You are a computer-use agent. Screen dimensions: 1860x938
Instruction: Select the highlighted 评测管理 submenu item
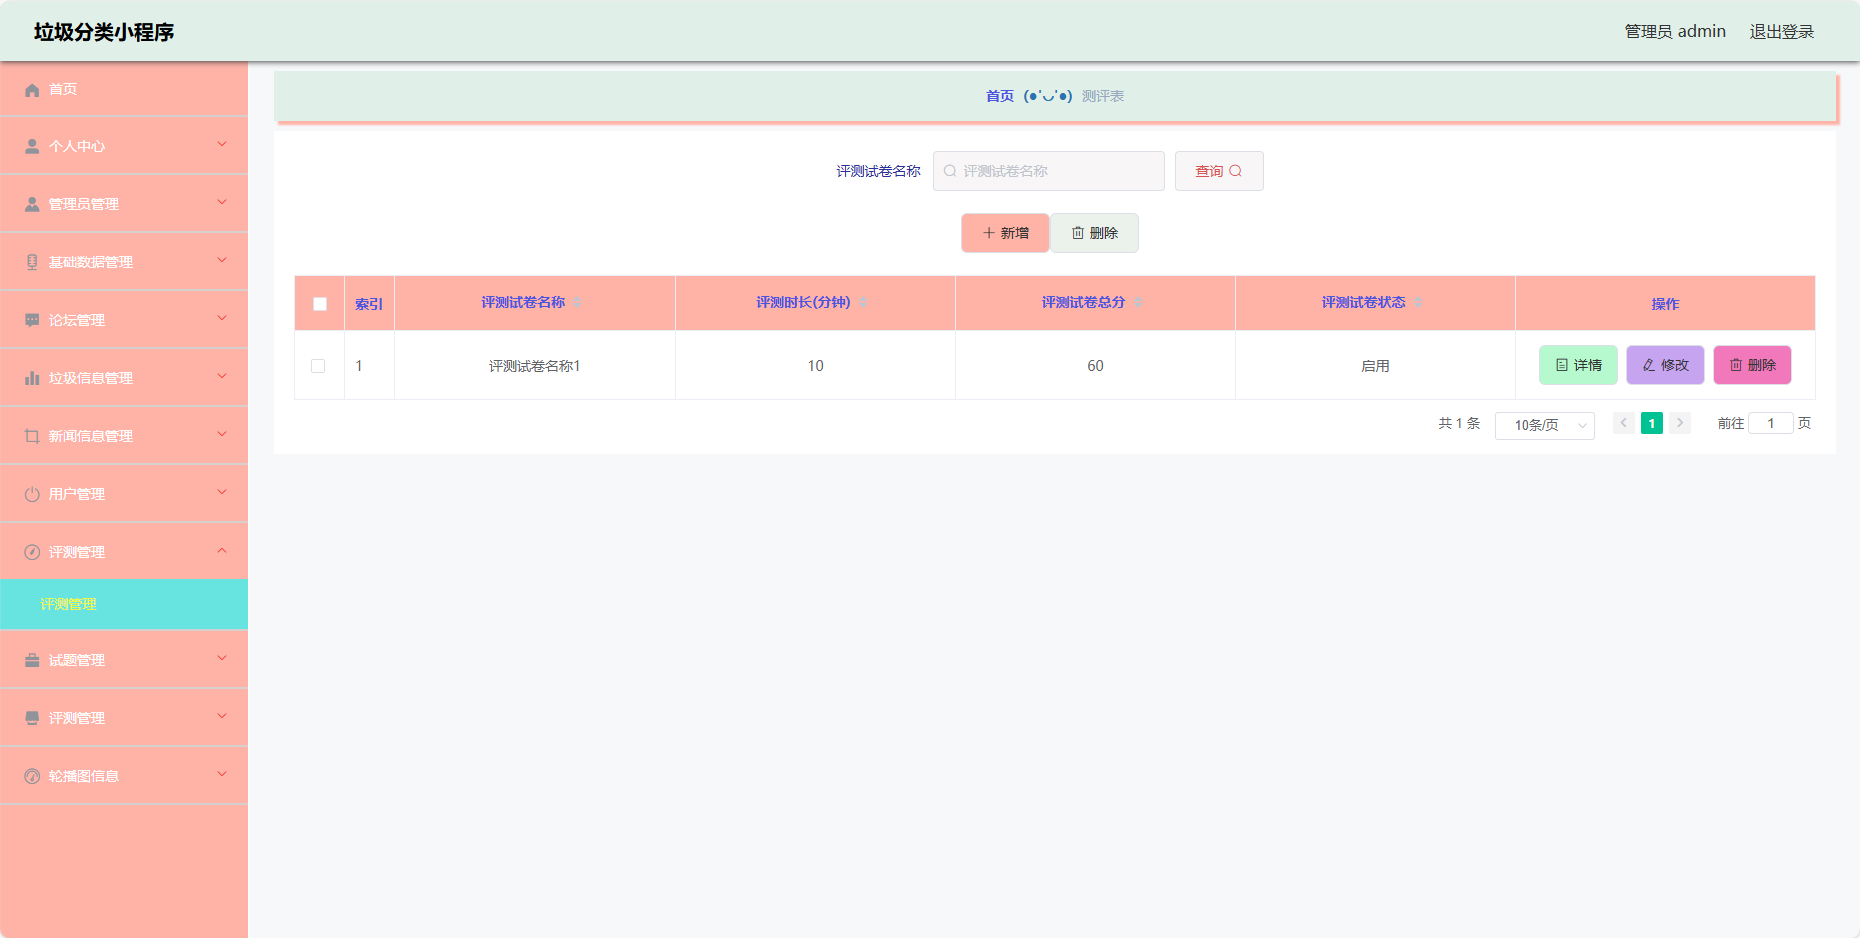124,604
